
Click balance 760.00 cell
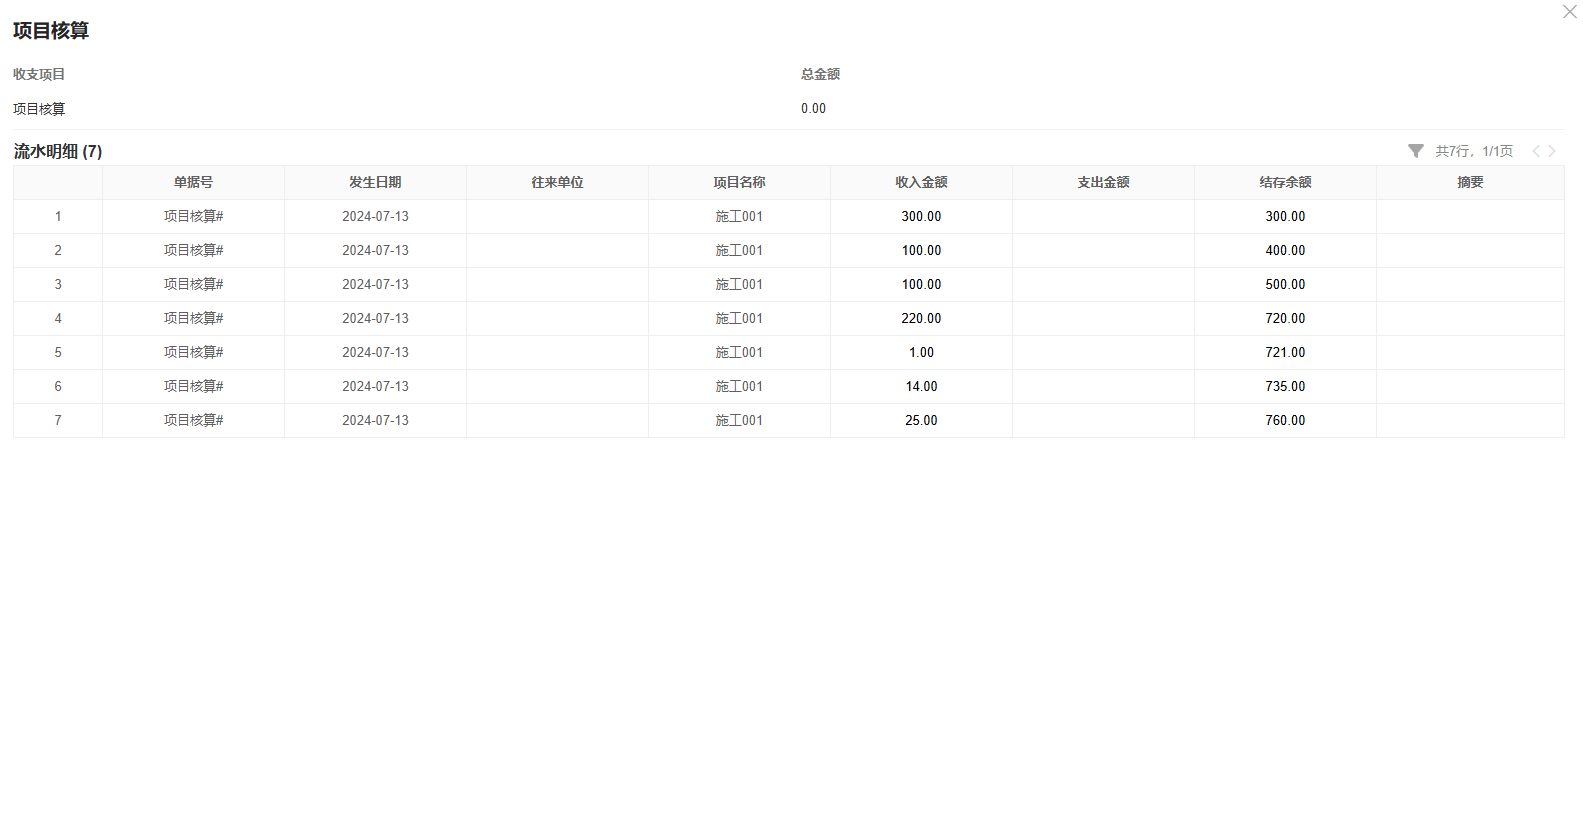pyautogui.click(x=1285, y=420)
